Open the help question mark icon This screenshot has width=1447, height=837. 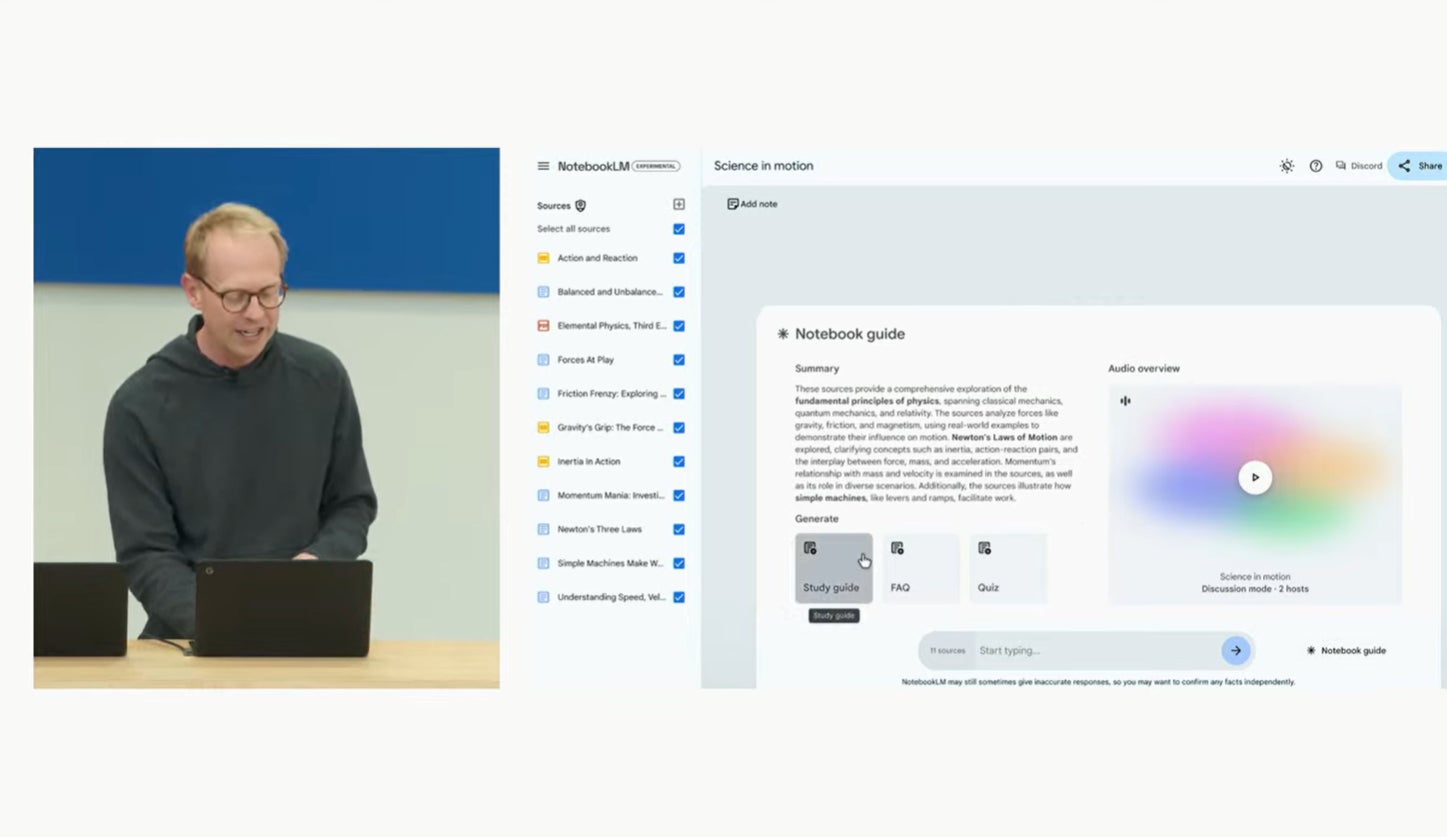(1316, 166)
